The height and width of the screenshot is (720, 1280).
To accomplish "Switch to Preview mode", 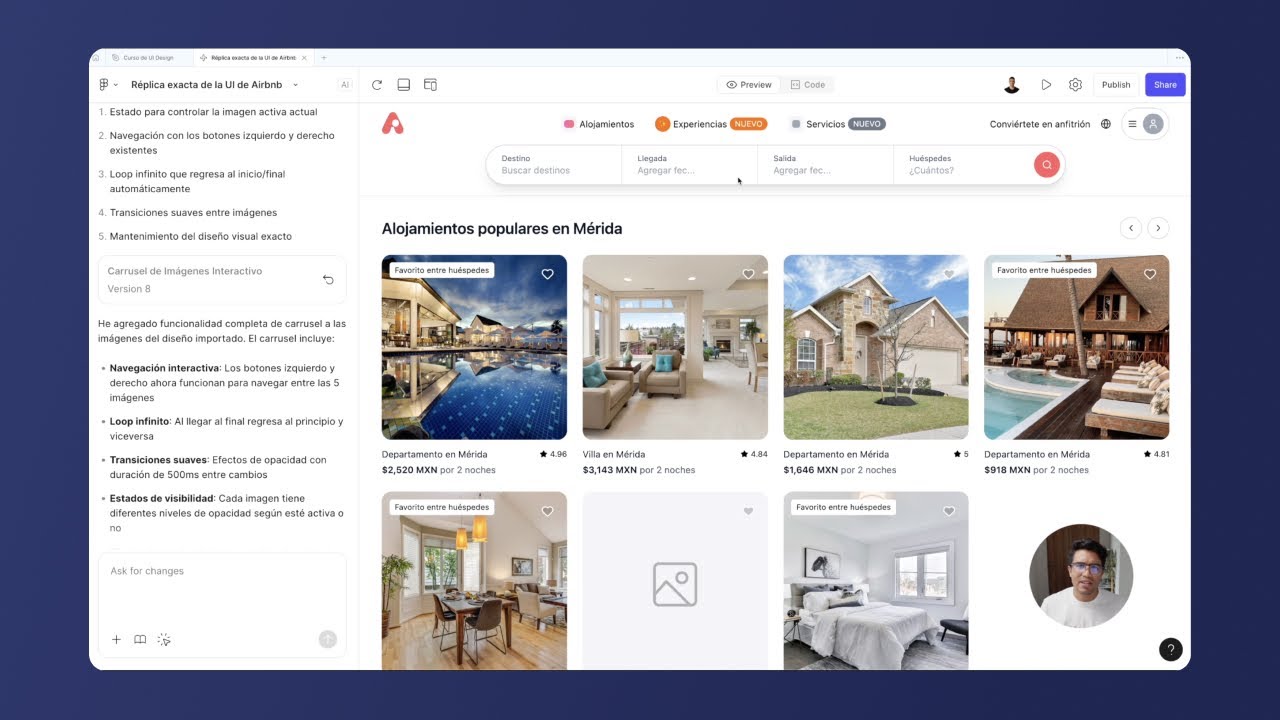I will click(x=749, y=85).
